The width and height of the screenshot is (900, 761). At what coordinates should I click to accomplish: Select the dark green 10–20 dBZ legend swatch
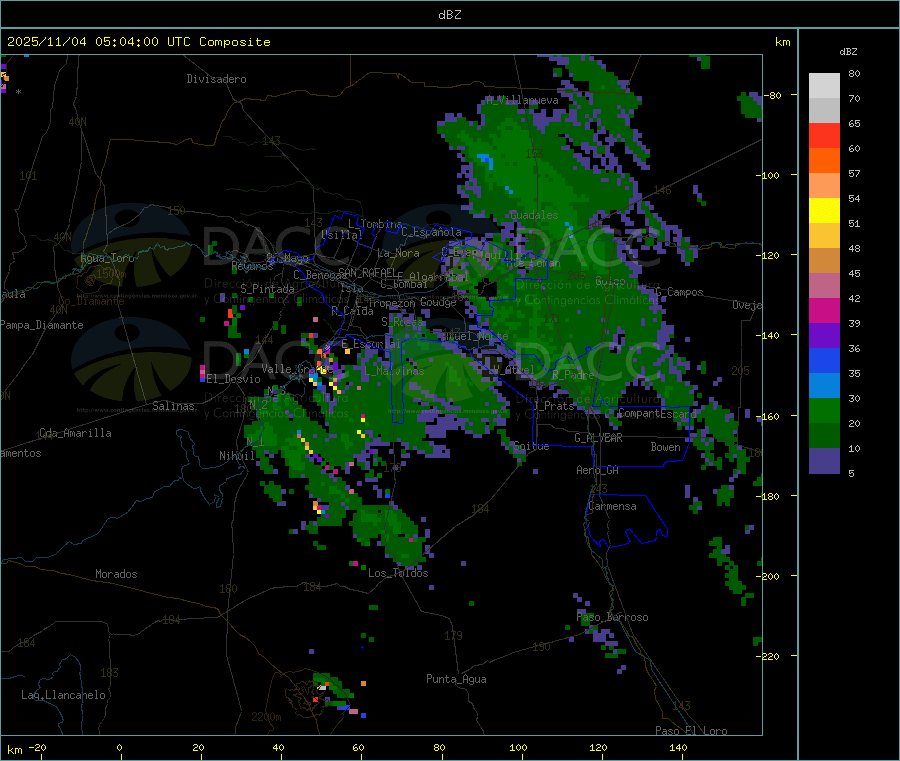(824, 436)
